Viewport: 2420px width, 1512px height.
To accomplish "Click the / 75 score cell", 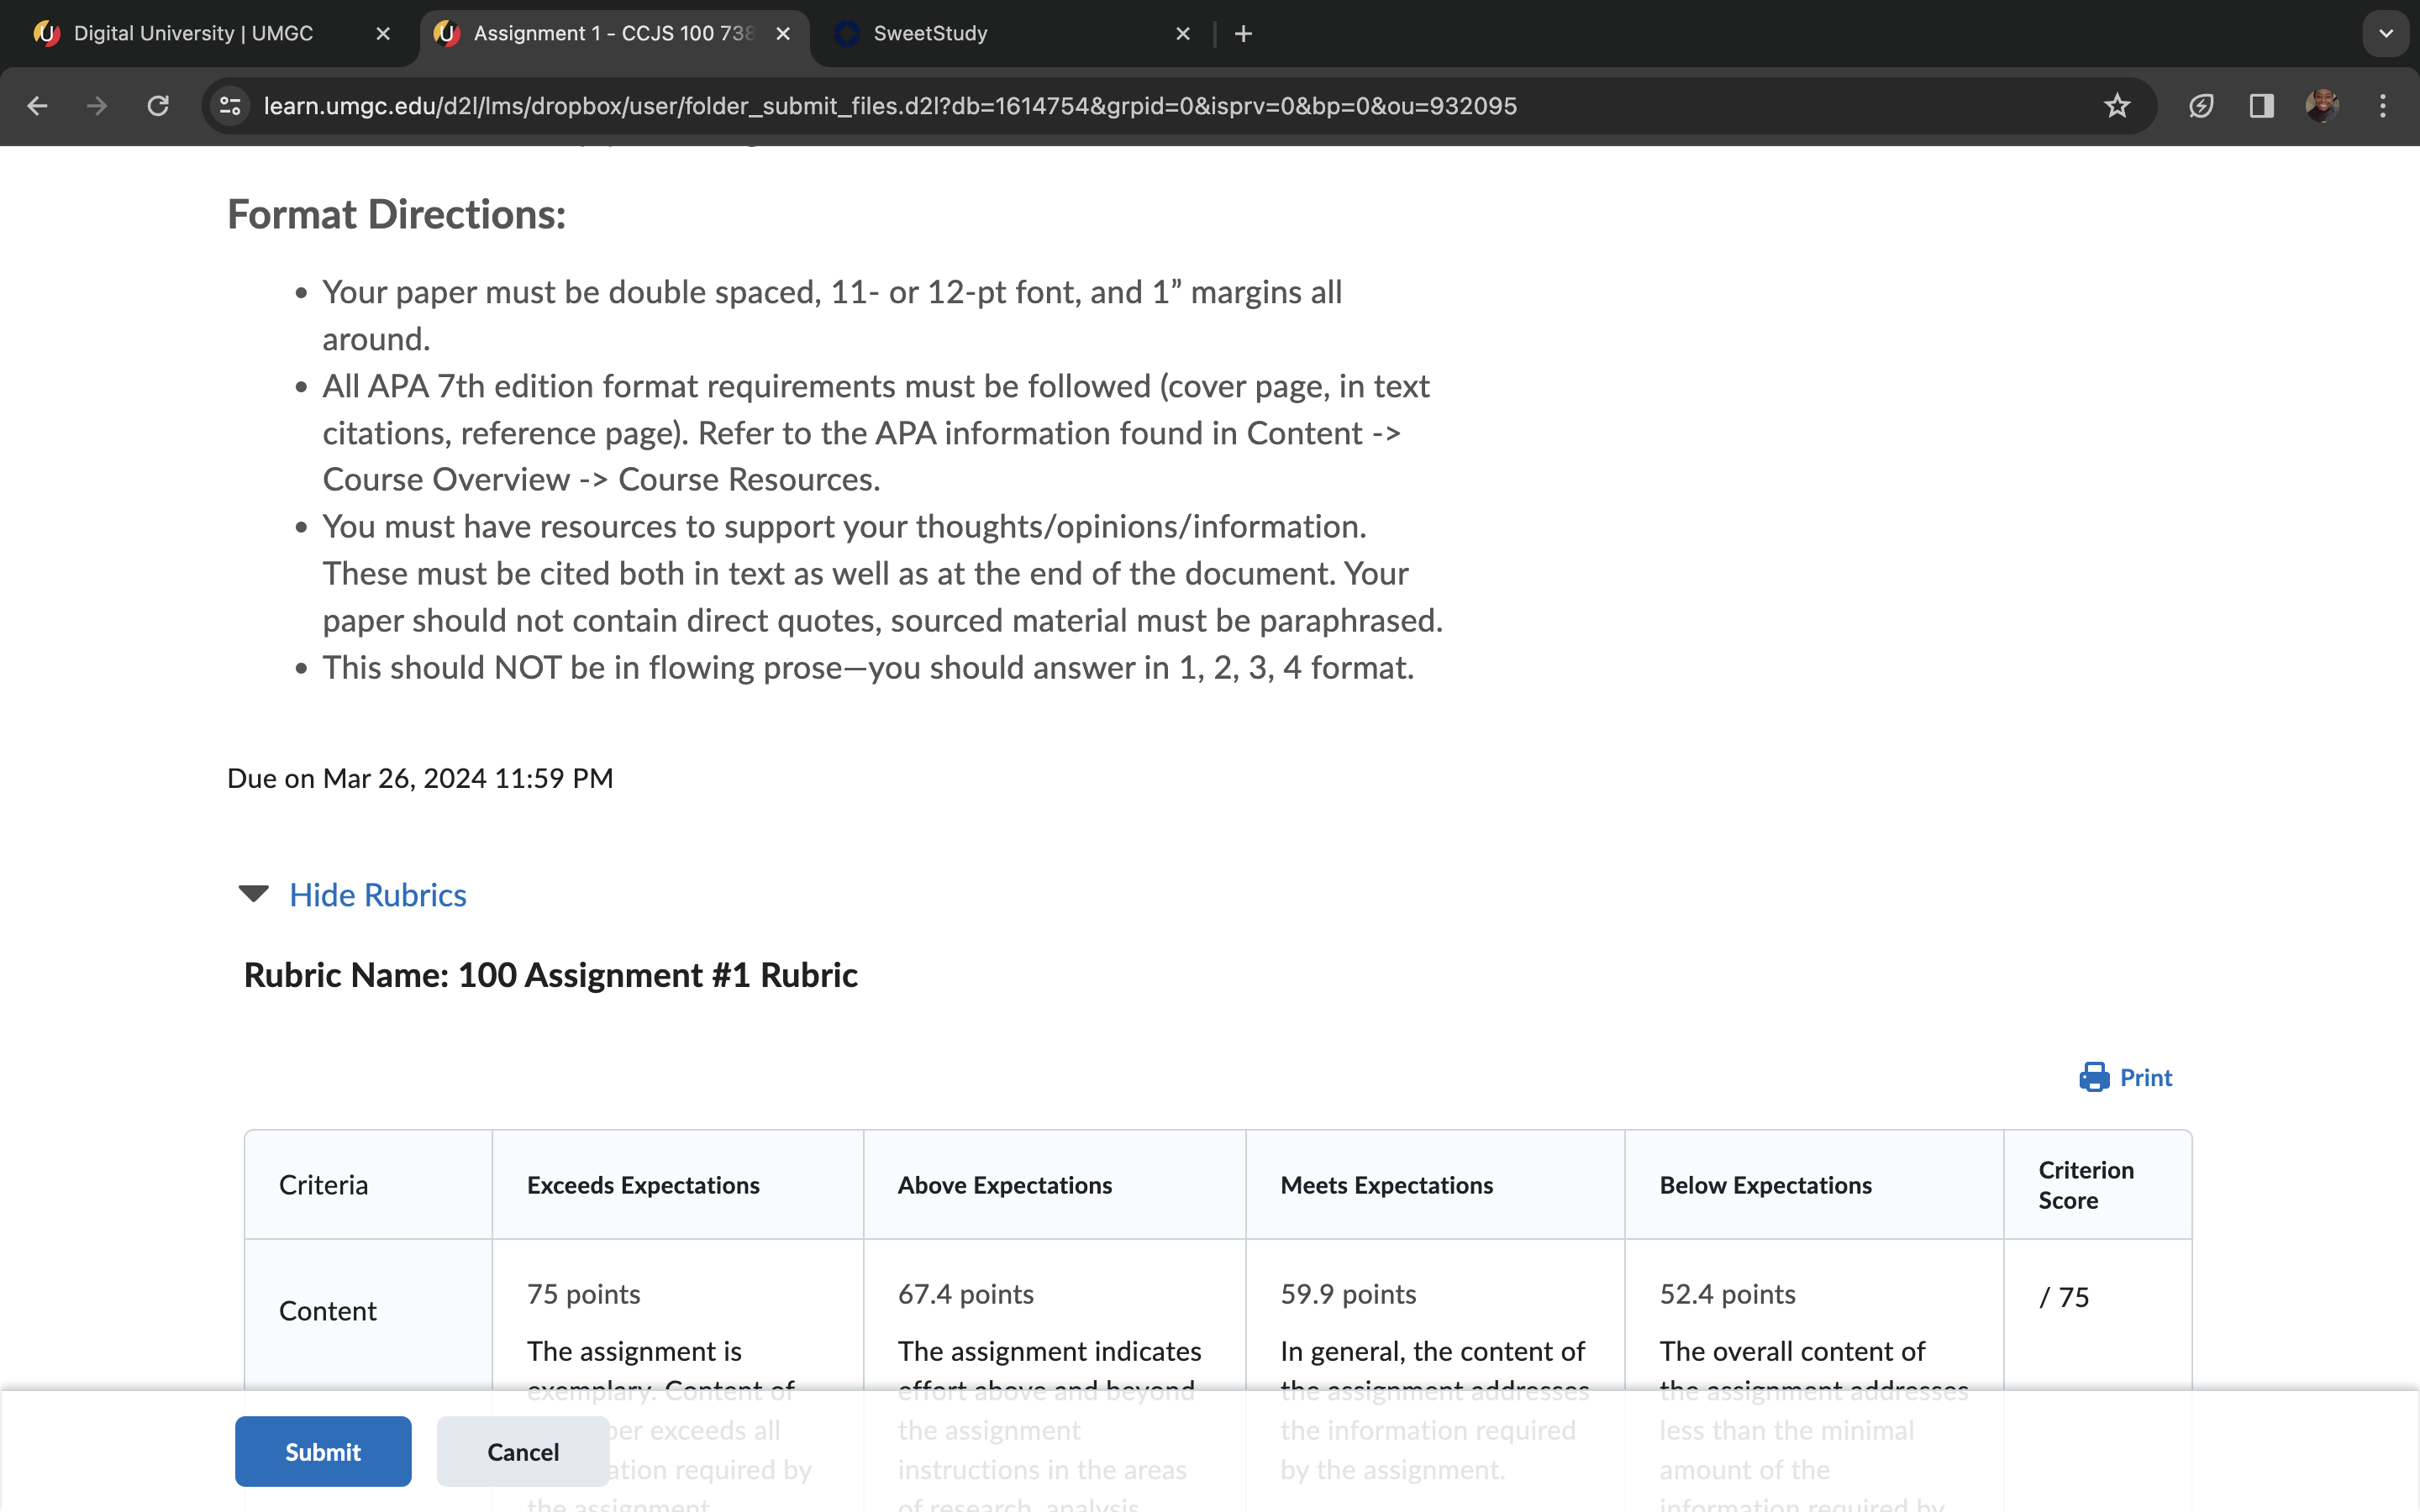I will tap(2064, 1297).
